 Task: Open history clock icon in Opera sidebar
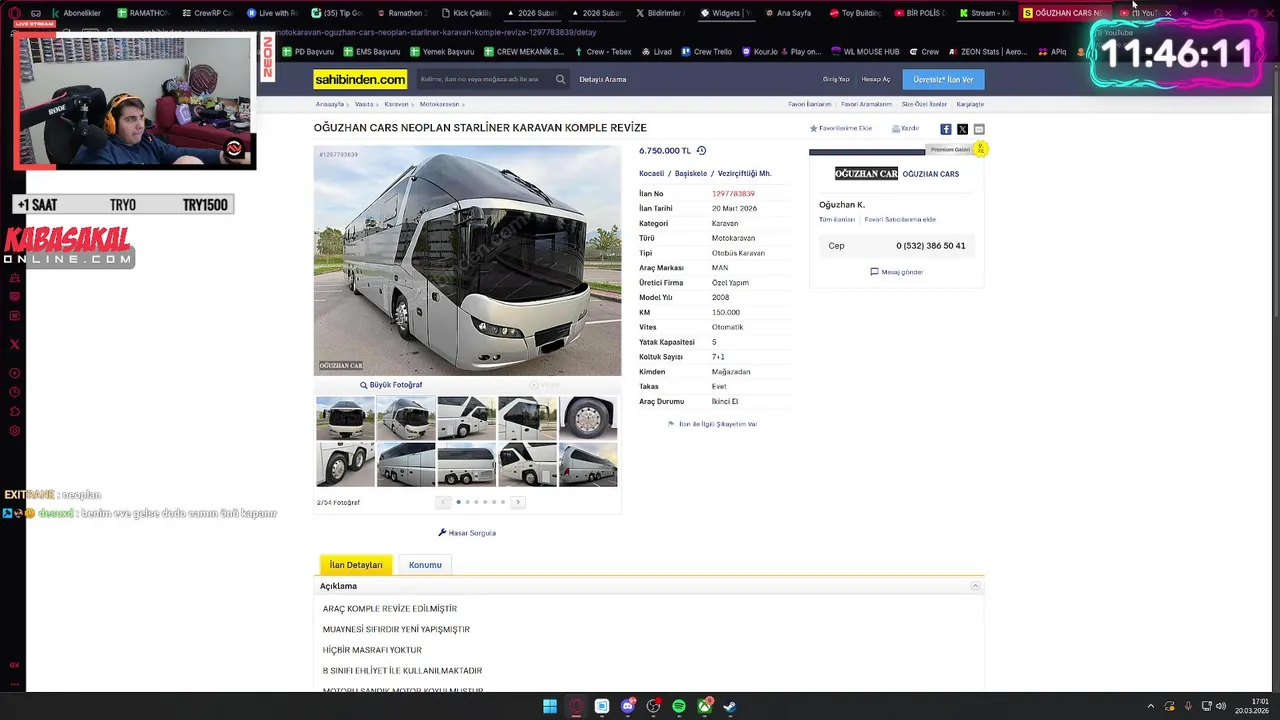pos(14,392)
